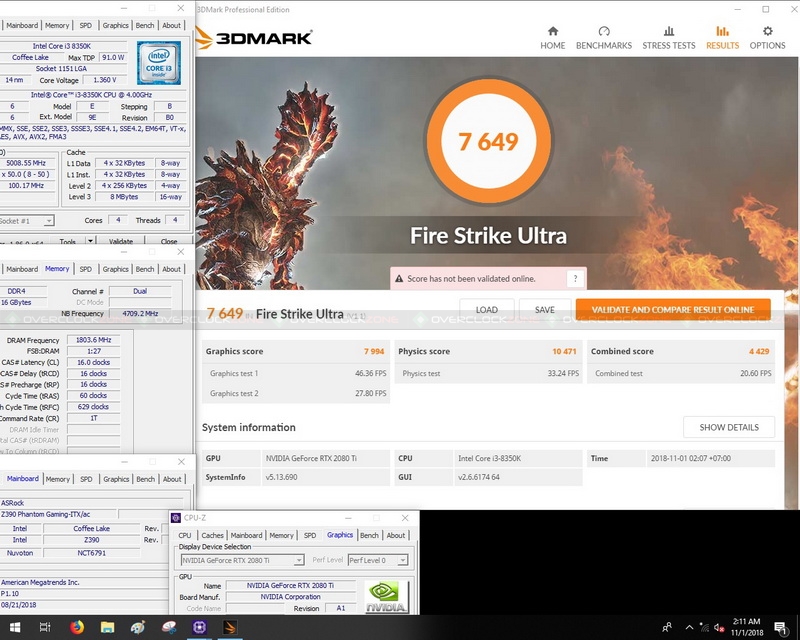Click the SystemInfo version v5.13.690
This screenshot has width=800, height=640.
281,477
